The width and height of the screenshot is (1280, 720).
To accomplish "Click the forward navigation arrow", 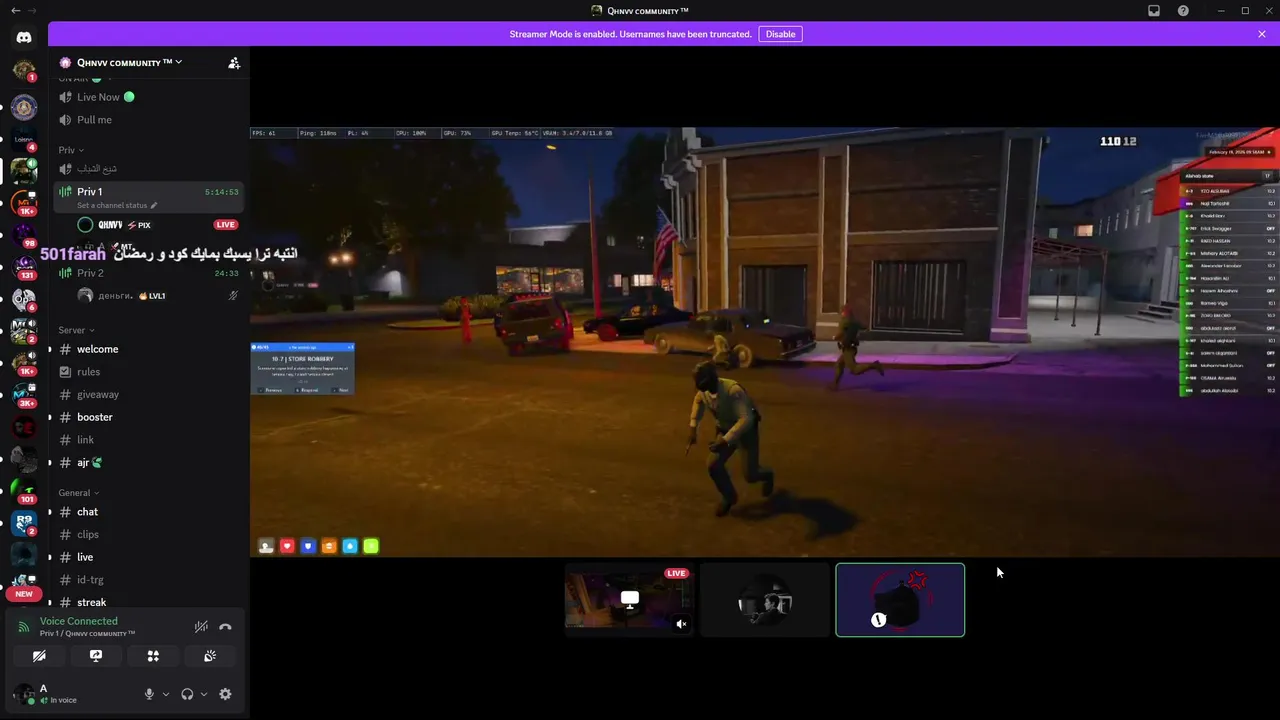I will pos(32,10).
